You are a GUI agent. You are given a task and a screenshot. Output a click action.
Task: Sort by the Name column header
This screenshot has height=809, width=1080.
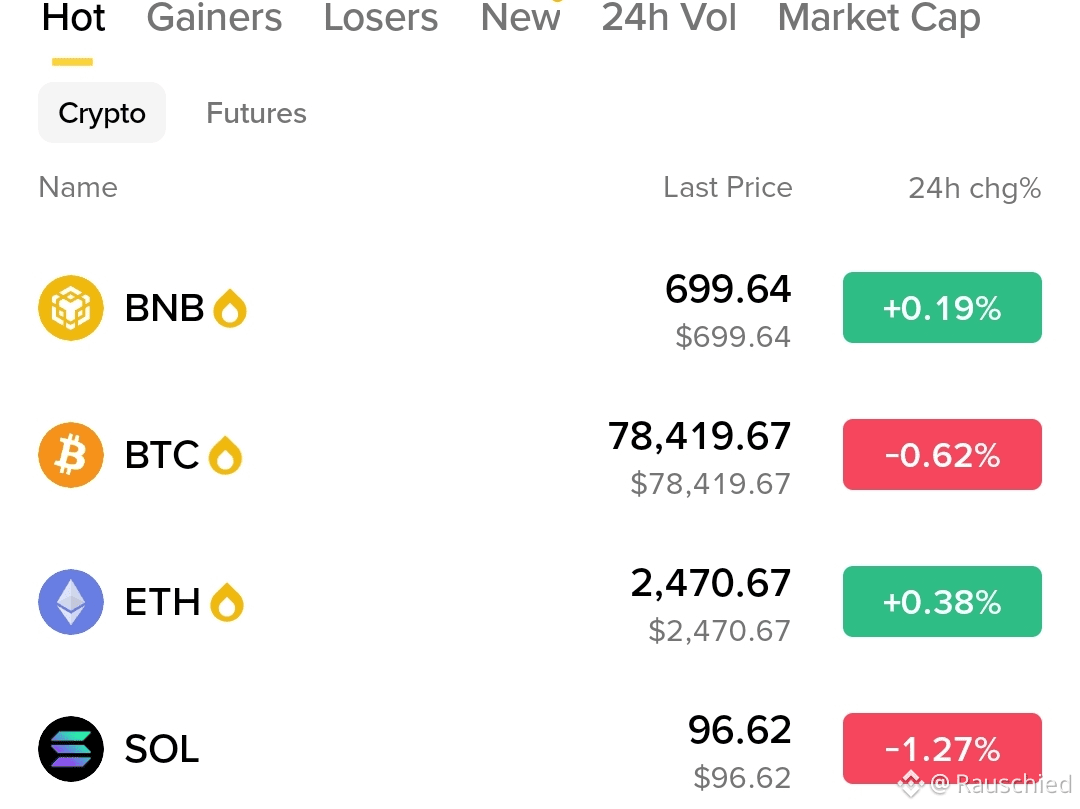pos(78,187)
